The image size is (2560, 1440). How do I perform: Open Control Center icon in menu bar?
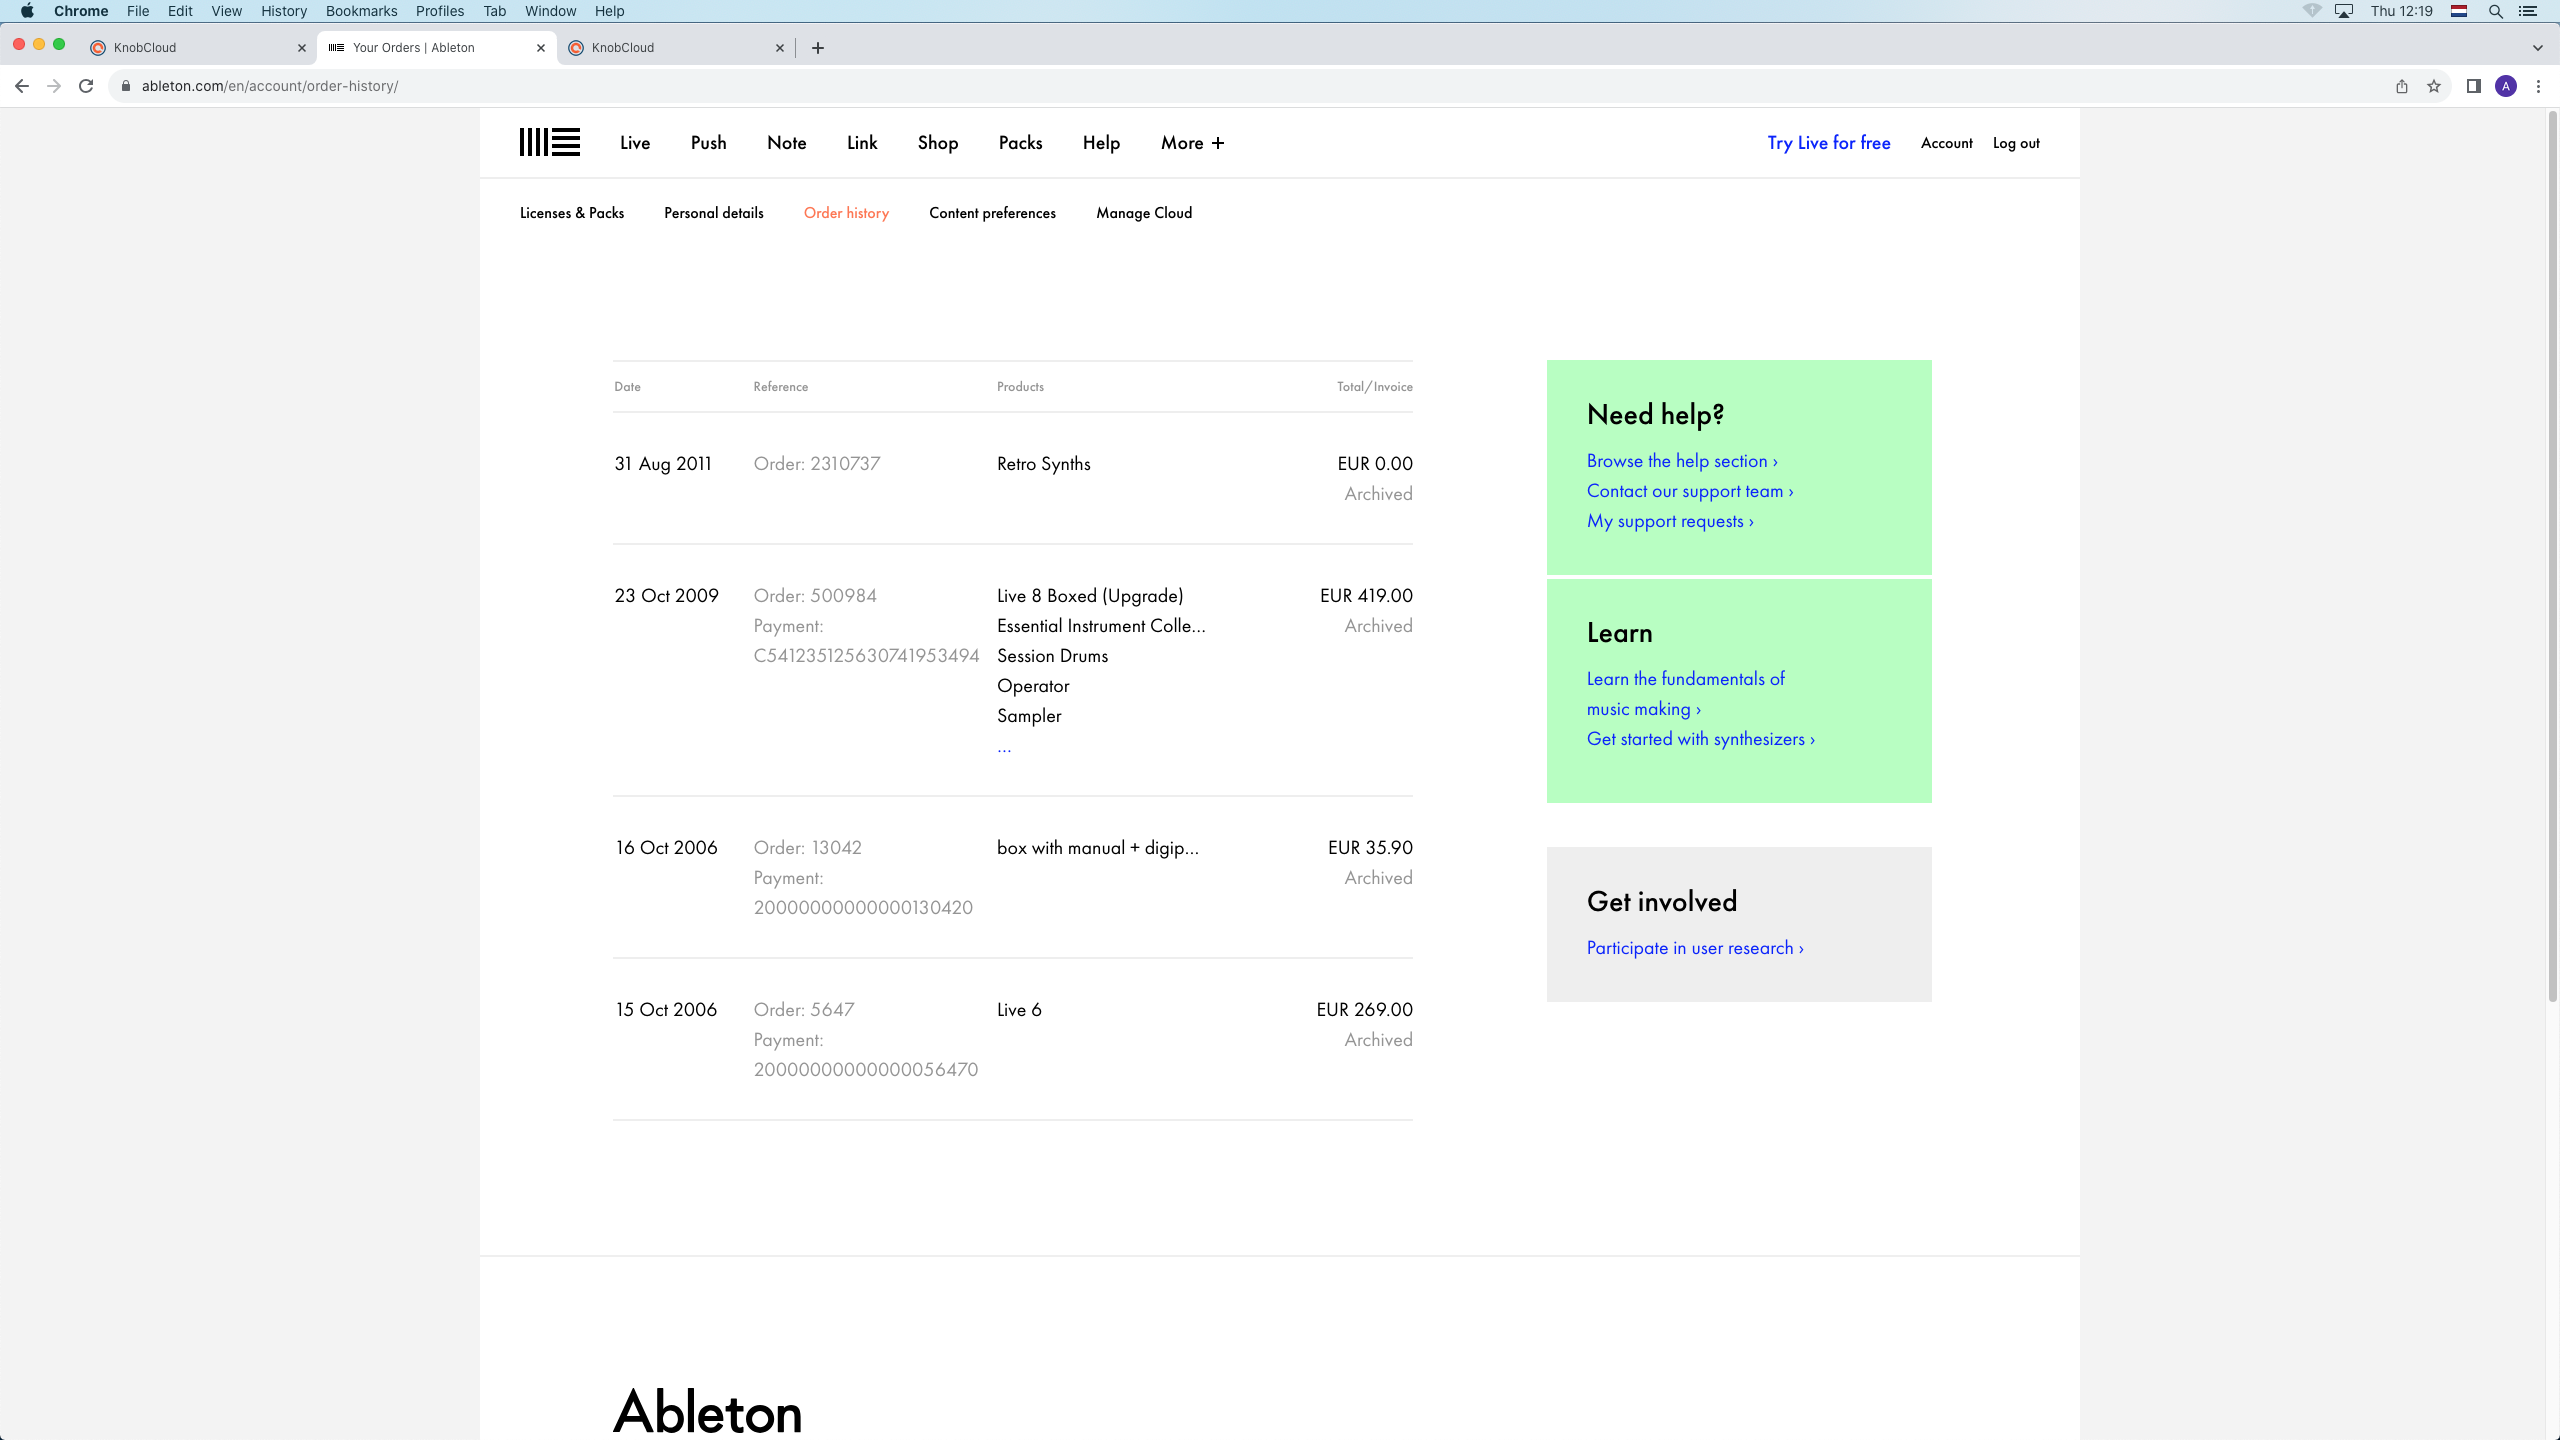click(2528, 11)
